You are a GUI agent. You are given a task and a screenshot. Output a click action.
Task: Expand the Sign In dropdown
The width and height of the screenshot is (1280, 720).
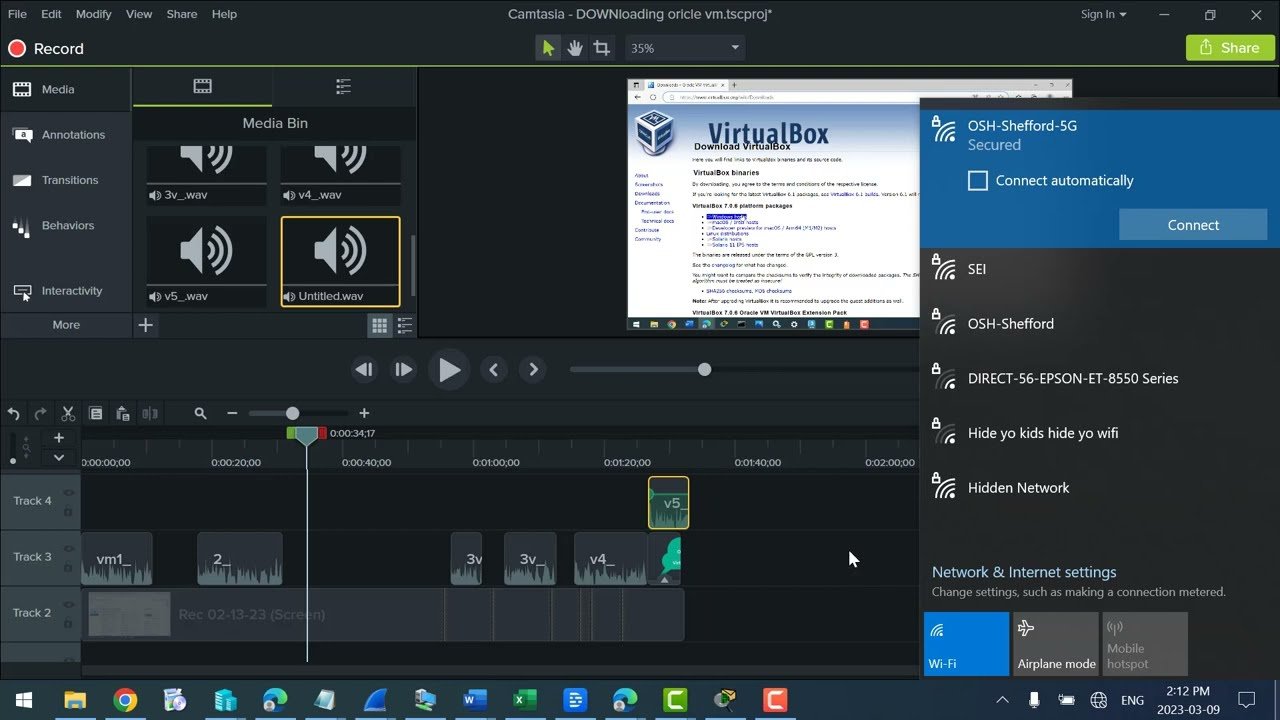[1103, 14]
